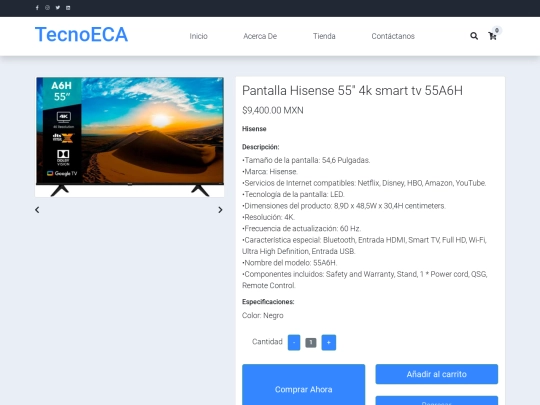Click the Servicios de Internet compatibles line
Screen dimensions: 540x405
pos(364,183)
